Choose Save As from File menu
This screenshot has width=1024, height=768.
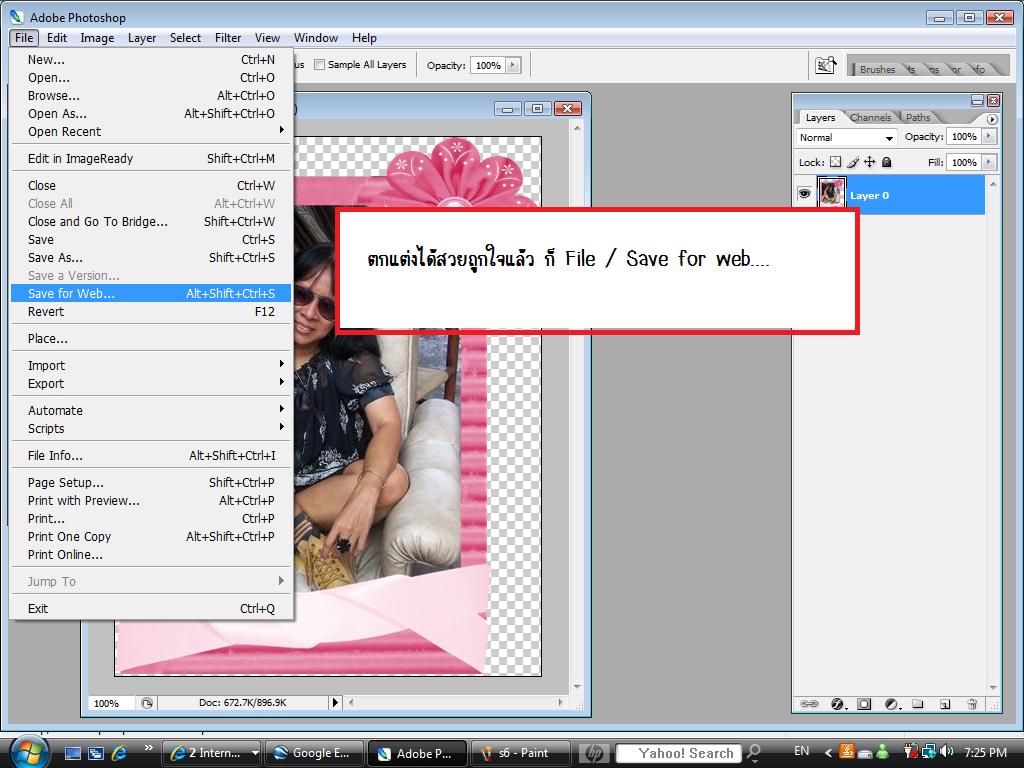pos(150,258)
